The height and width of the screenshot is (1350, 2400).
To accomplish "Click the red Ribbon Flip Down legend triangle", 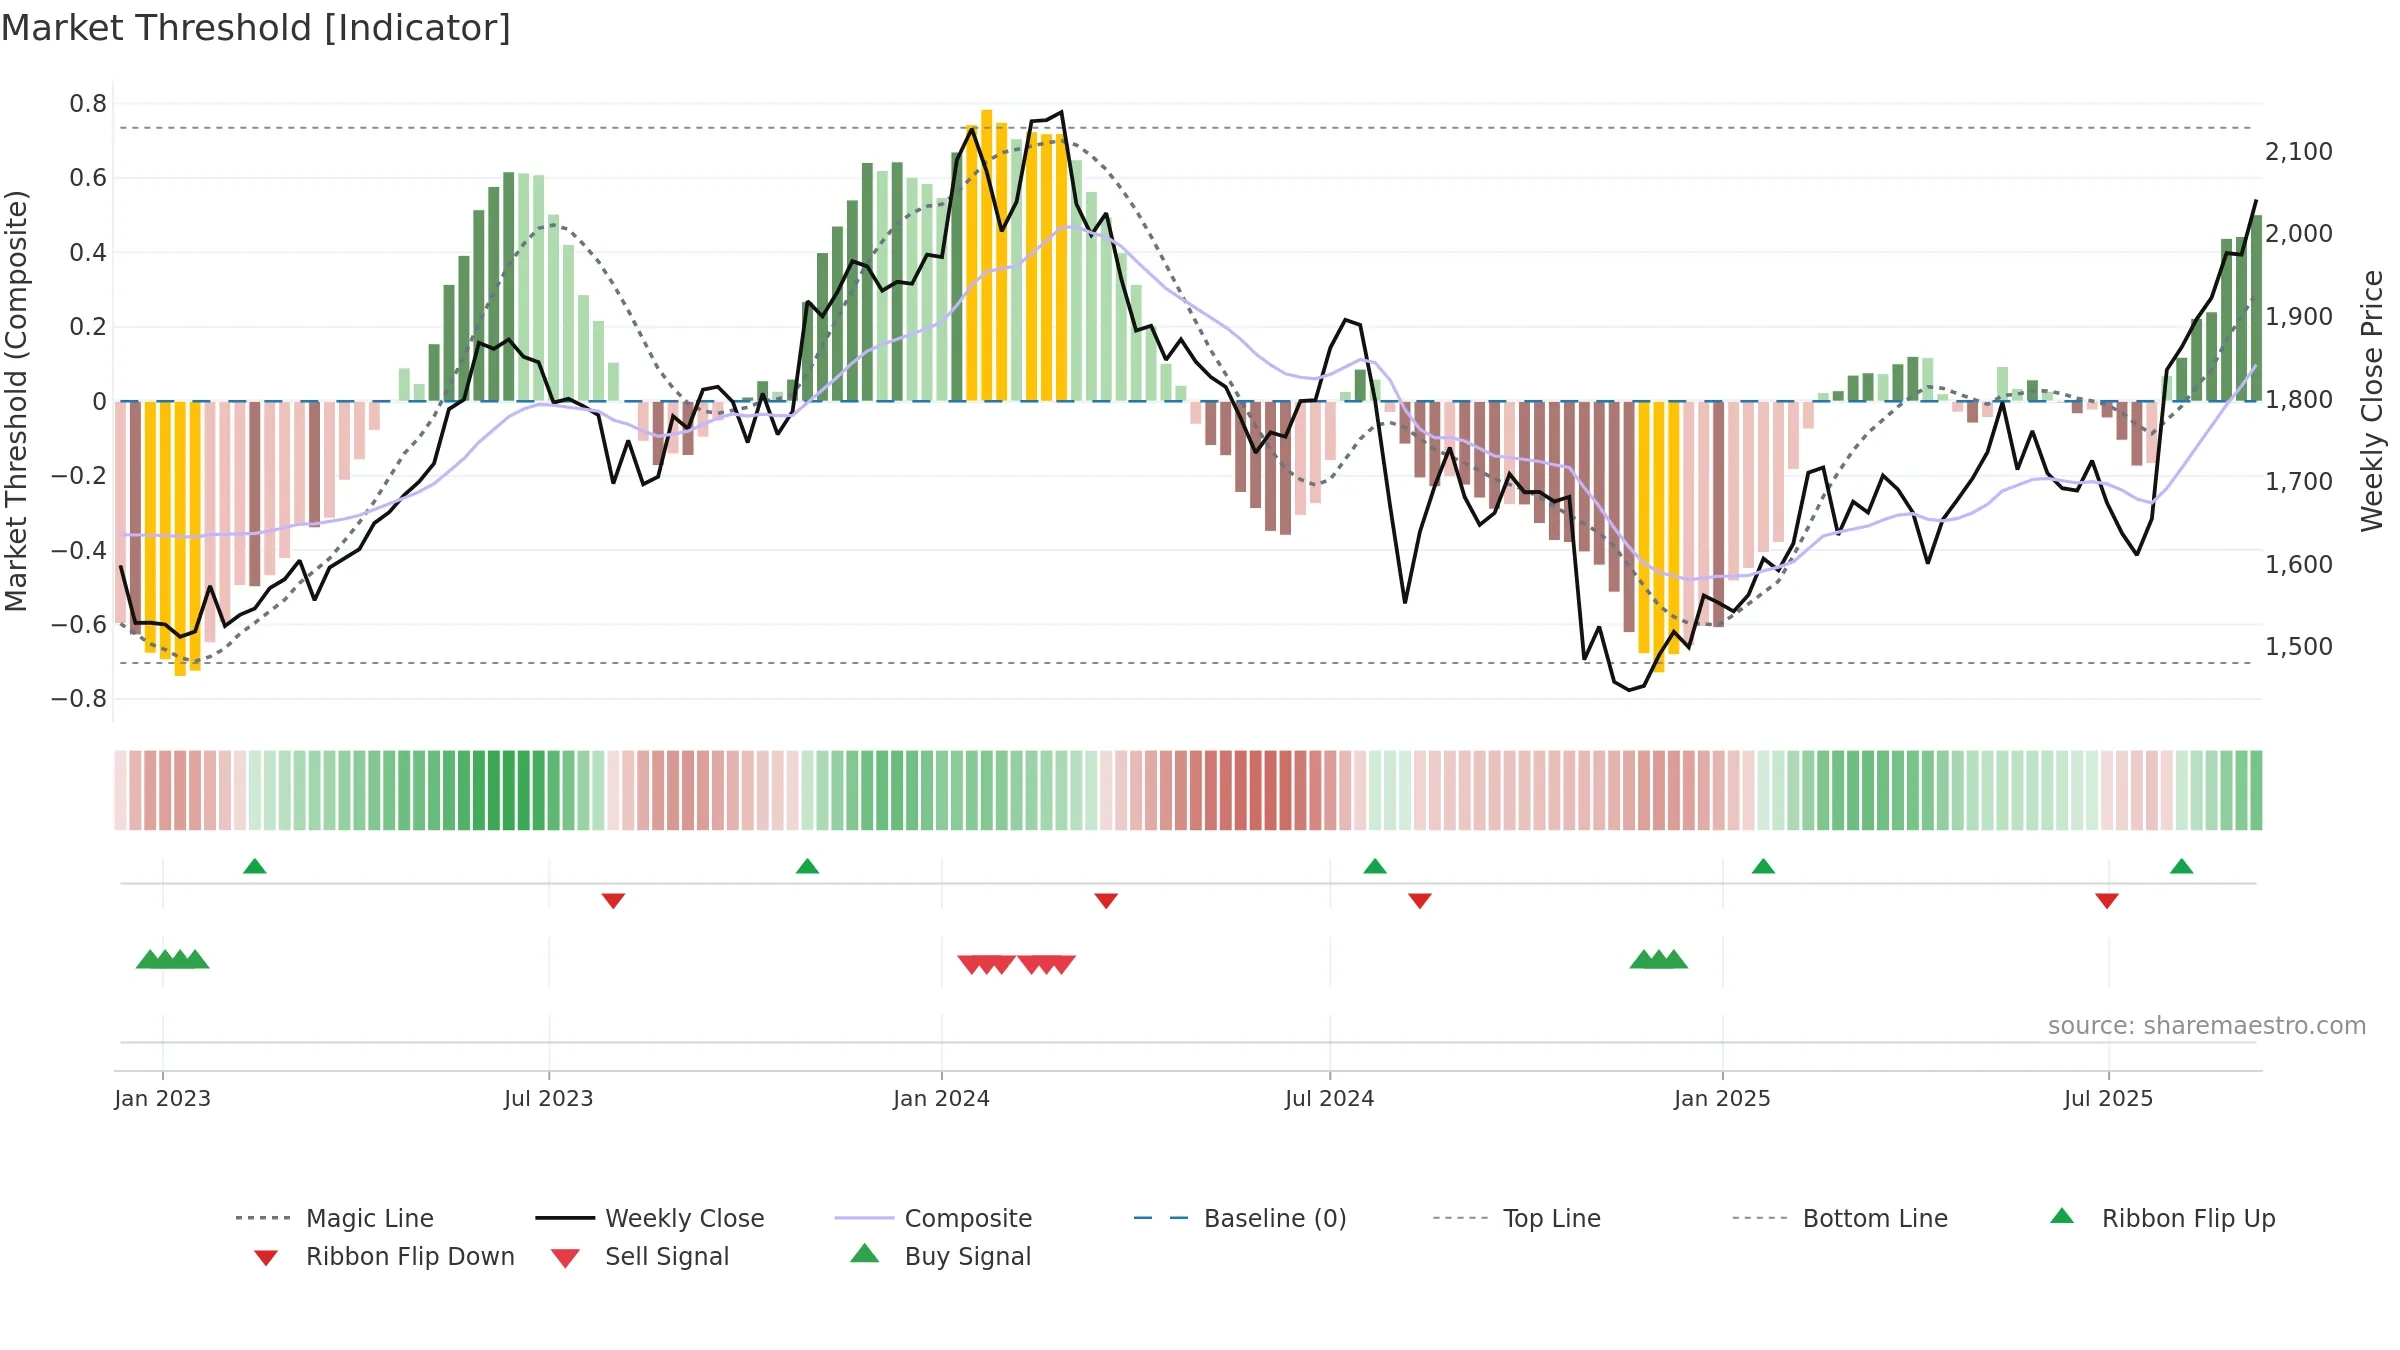I will pos(266,1258).
